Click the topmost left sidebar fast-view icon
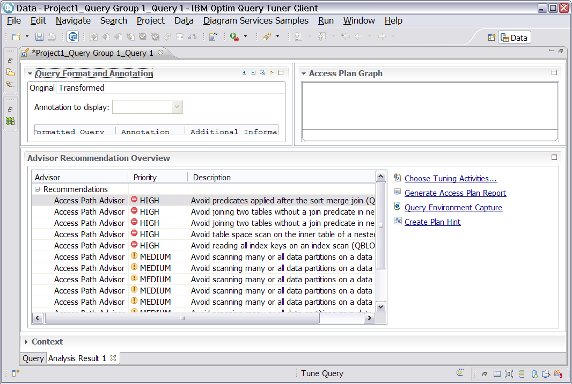Image resolution: width=572 pixels, height=384 pixels. point(10,61)
